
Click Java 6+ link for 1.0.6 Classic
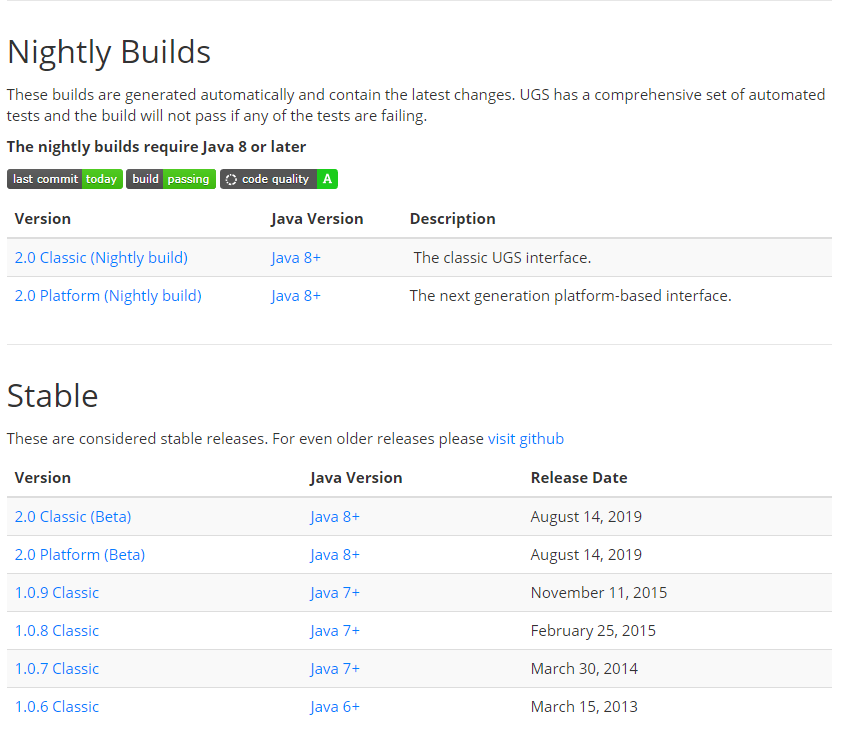coord(335,707)
